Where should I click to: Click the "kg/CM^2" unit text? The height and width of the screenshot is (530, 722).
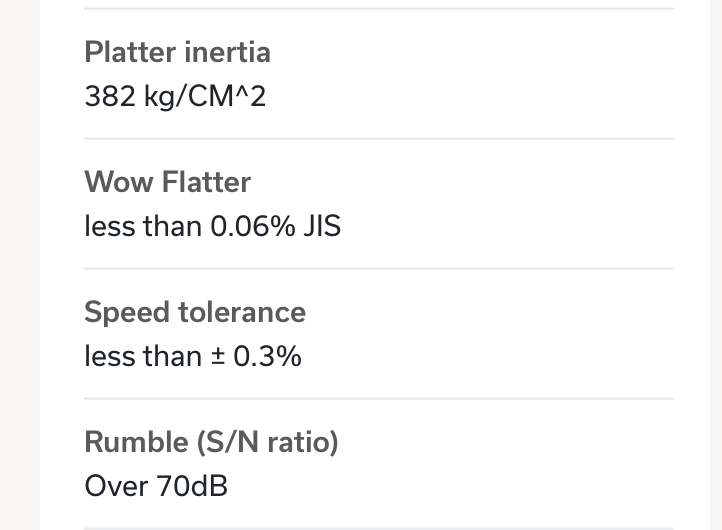[205, 97]
